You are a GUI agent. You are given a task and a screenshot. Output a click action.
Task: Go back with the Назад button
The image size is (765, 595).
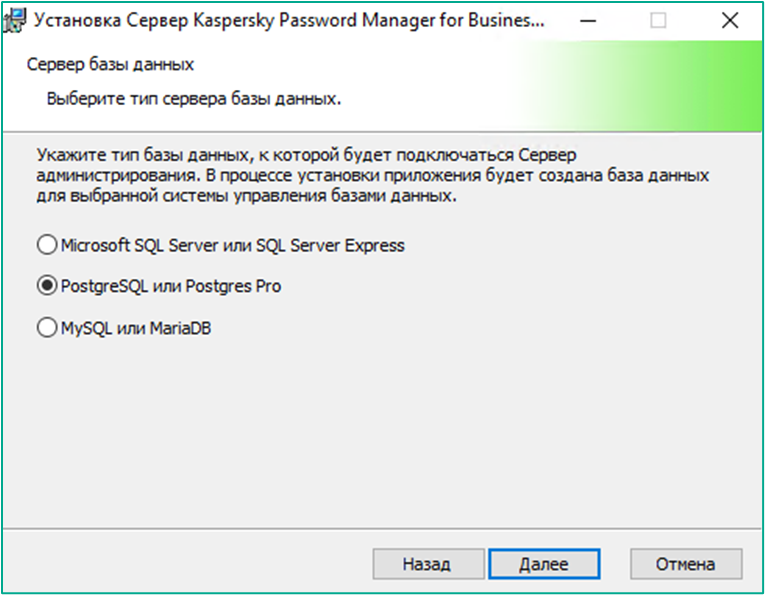coord(428,564)
